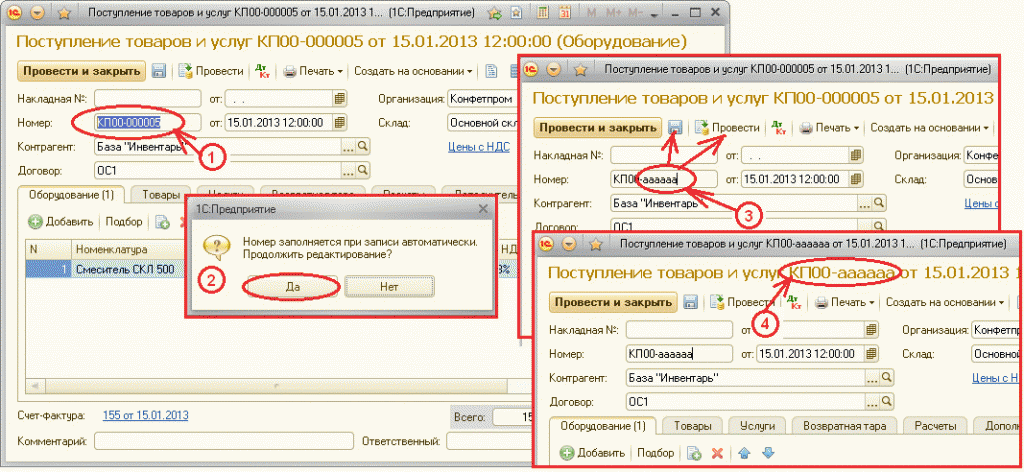Screen dimensions: 1024x472
Task: Click Провести и закрыть in lower-right window
Action: pyautogui.click(x=613, y=302)
